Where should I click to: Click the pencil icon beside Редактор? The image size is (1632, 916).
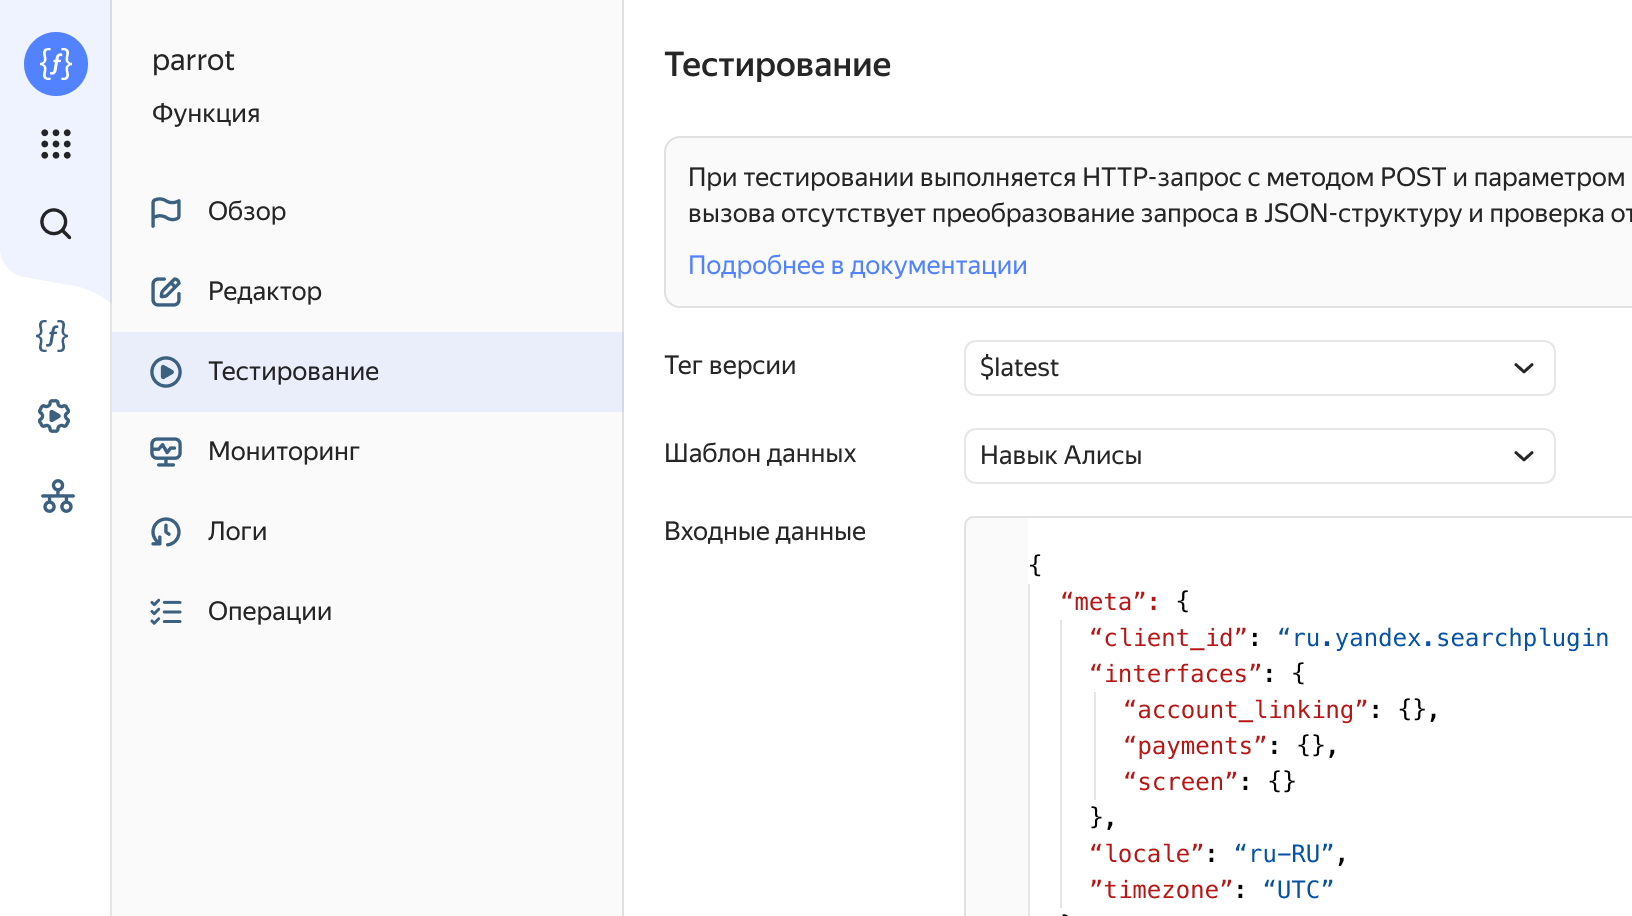(166, 292)
